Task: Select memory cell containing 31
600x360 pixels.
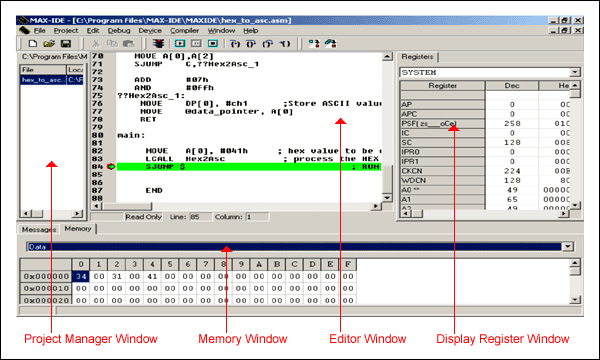Action: (117, 276)
